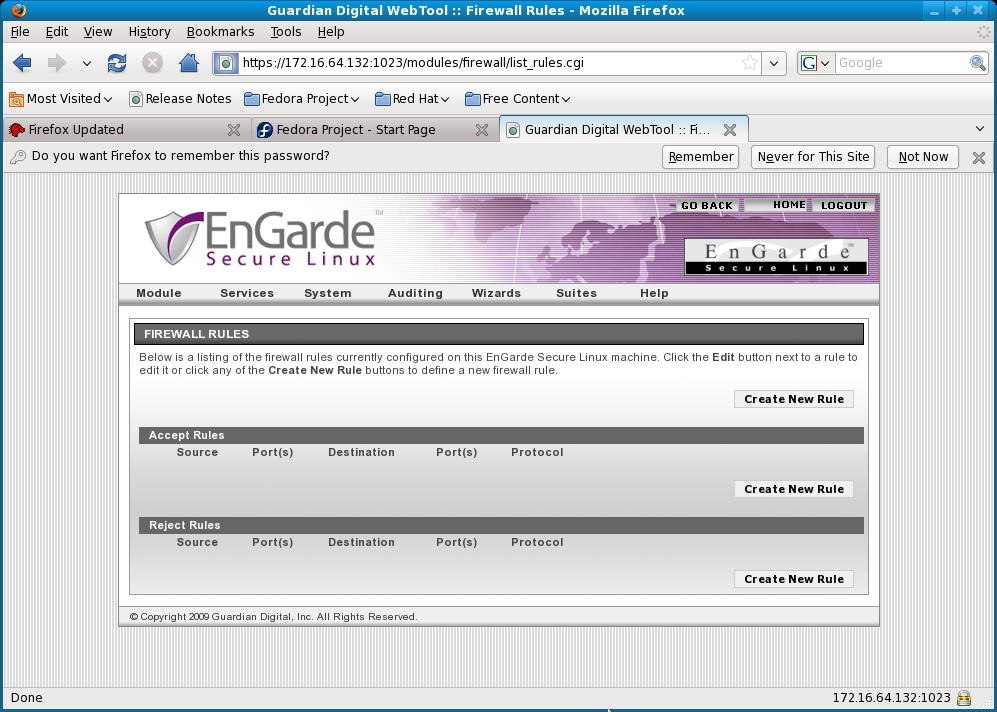Click the Accept Rules section header

pos(501,435)
